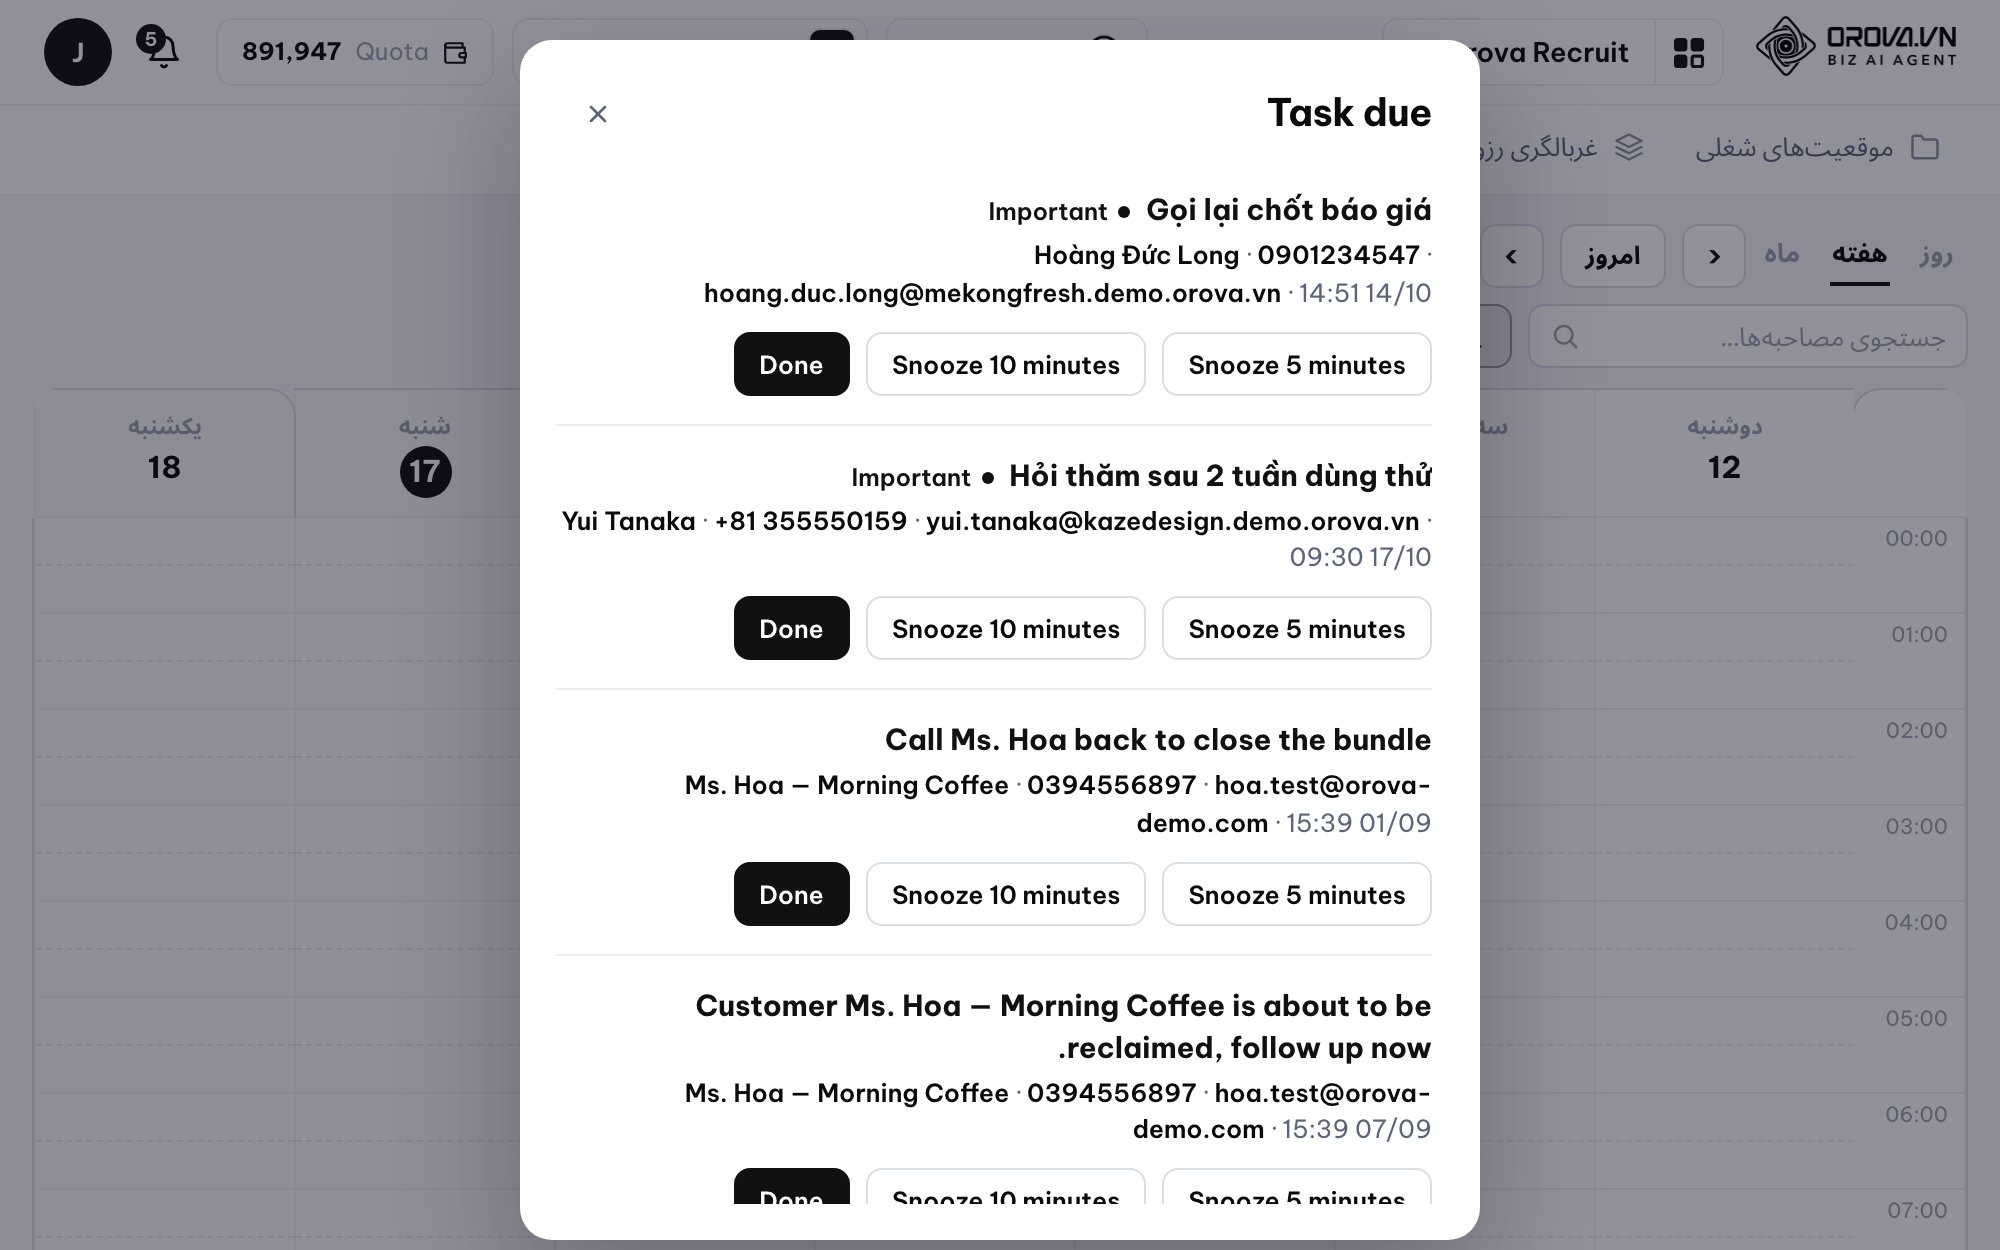Click the OROVA.VN logo

click(x=1856, y=46)
